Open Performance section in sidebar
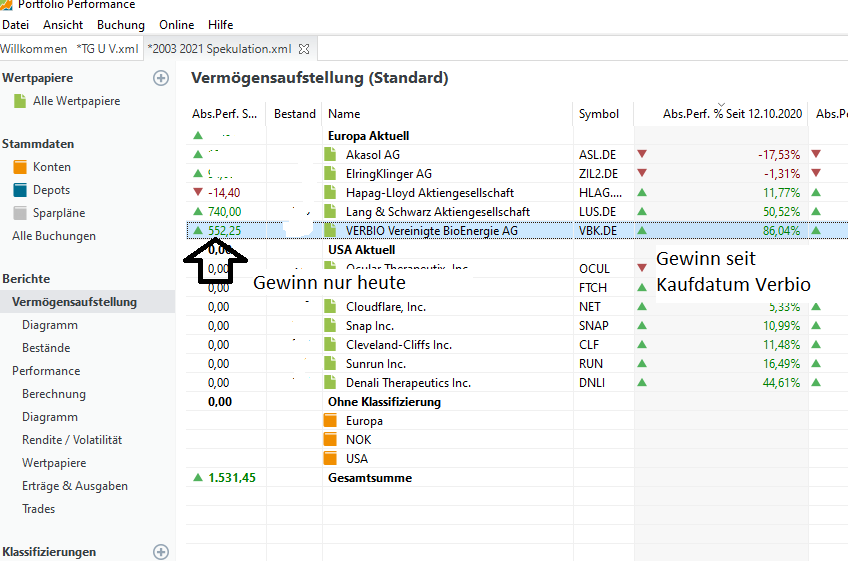Image resolution: width=848 pixels, height=561 pixels. point(46,371)
